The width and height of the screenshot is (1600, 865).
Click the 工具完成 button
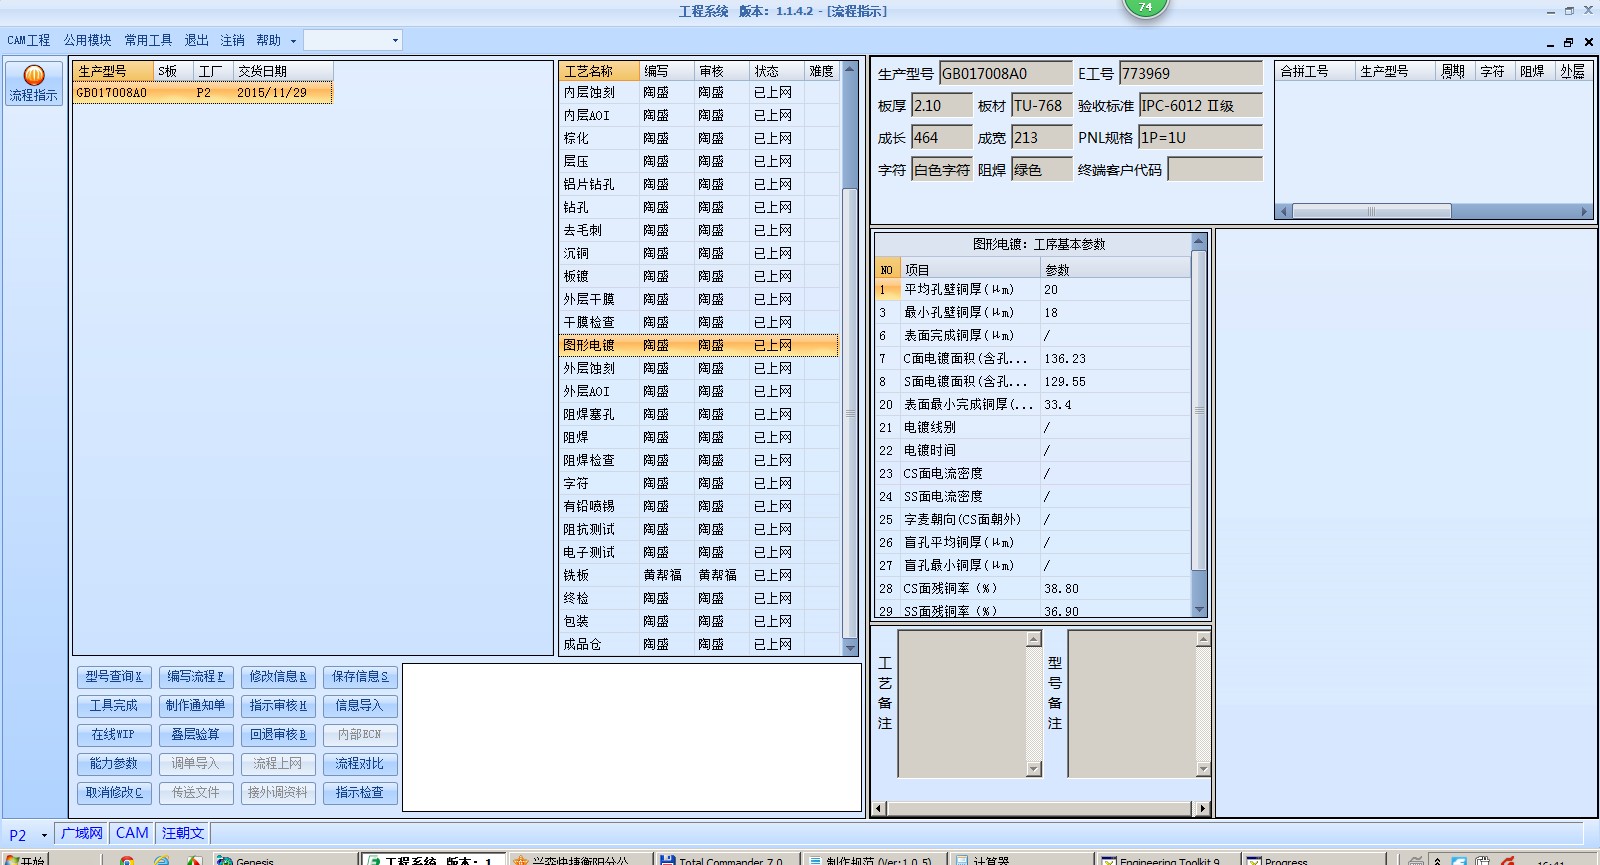pos(114,706)
